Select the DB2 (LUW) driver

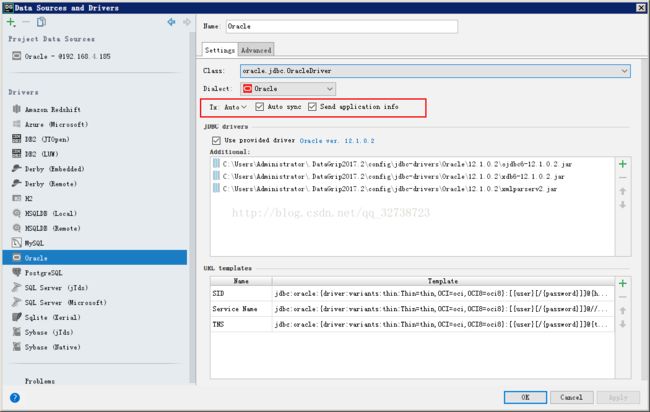pos(95,154)
